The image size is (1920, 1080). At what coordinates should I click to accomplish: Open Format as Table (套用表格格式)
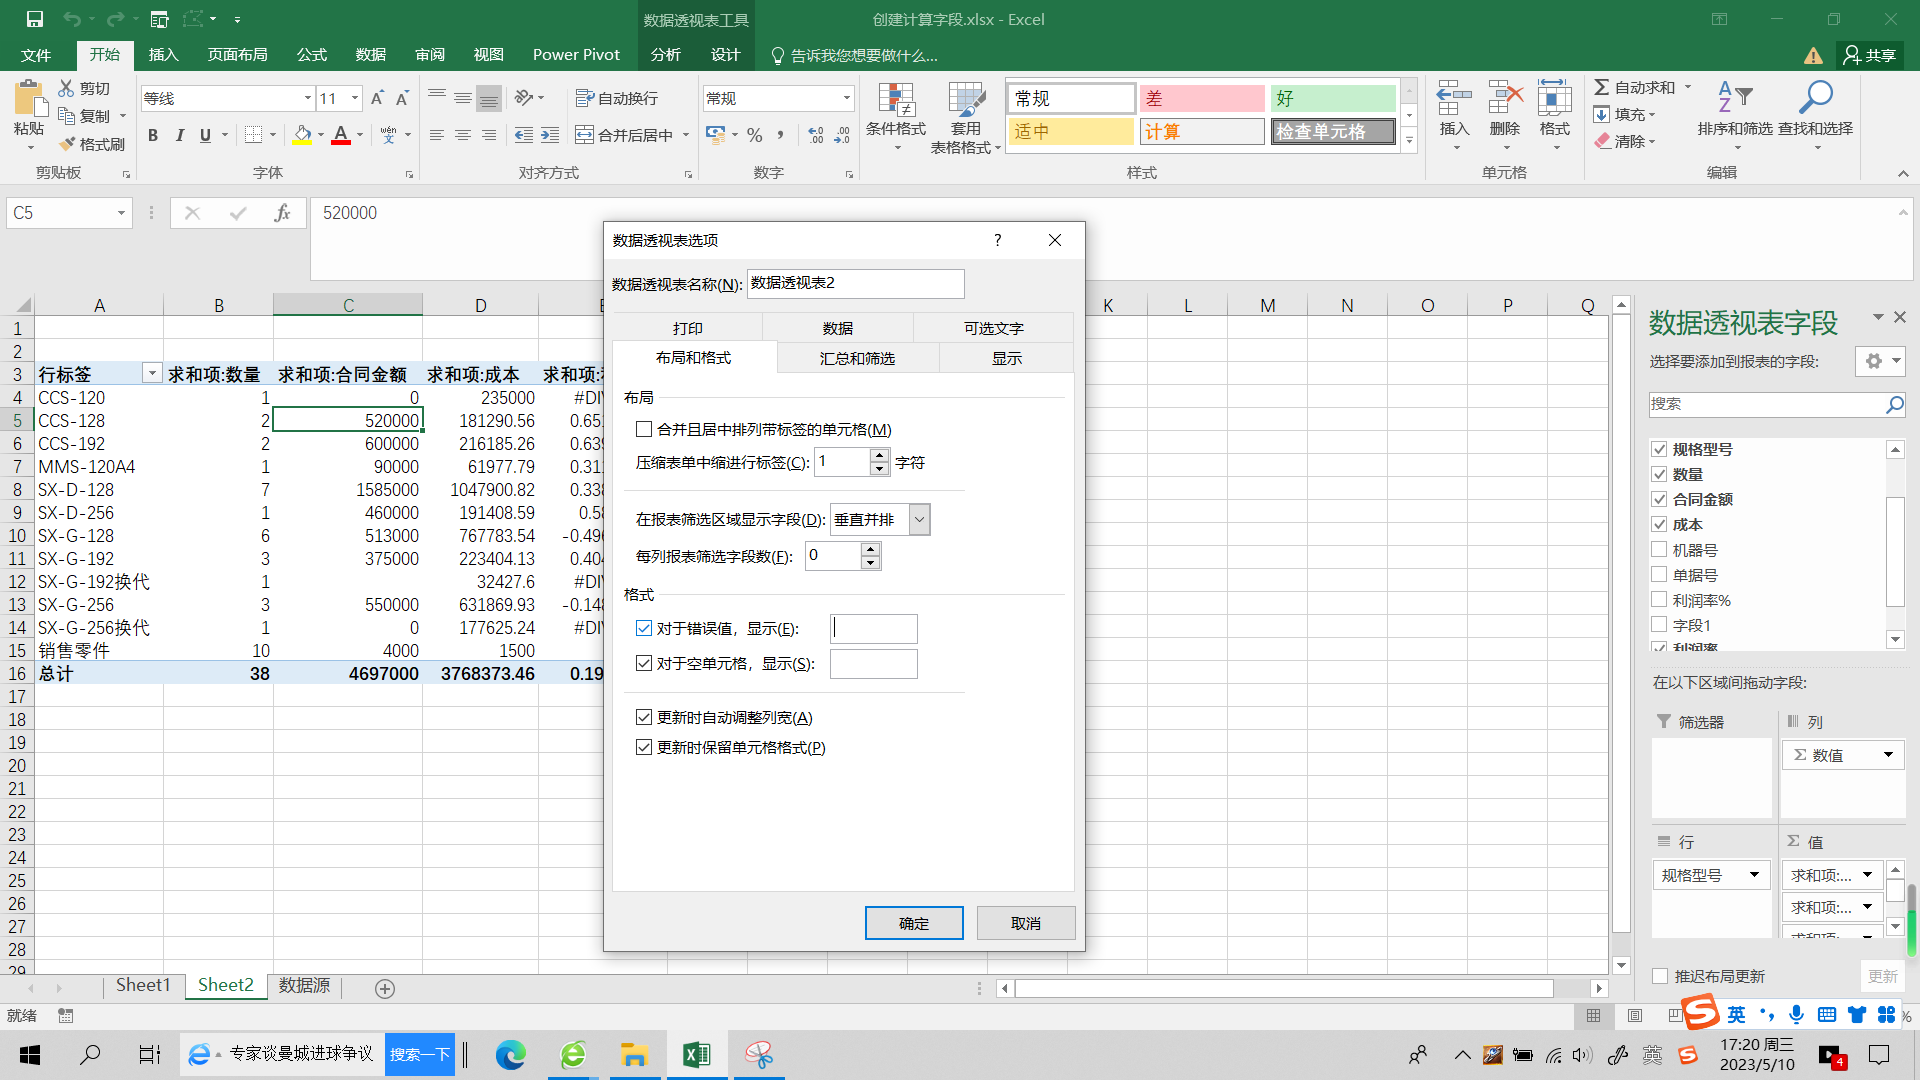[966, 117]
